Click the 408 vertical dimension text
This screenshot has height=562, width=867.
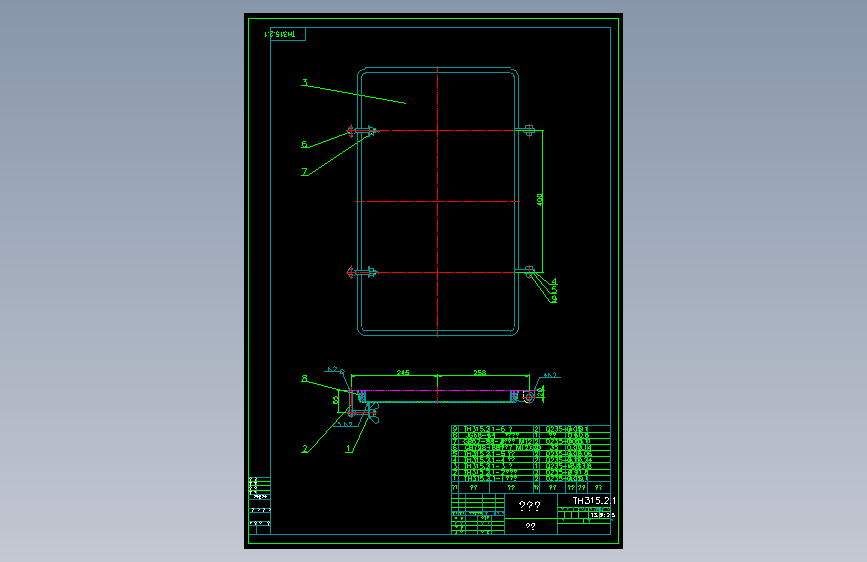(540, 200)
